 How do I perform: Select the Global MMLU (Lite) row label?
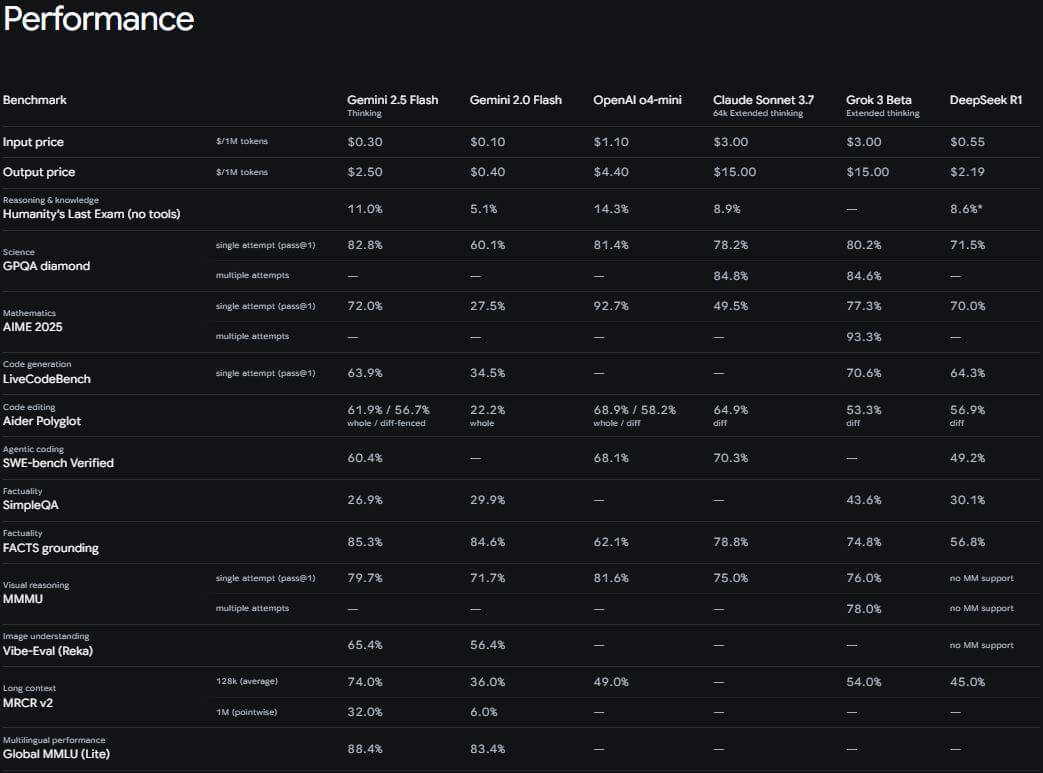point(56,754)
